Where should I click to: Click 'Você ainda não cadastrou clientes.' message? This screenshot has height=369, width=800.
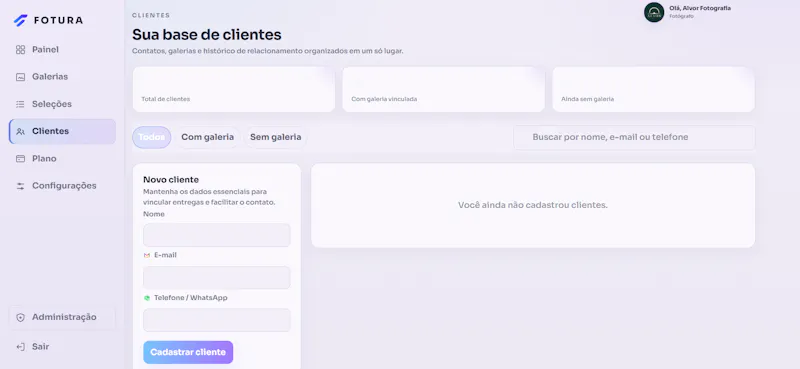coord(533,205)
